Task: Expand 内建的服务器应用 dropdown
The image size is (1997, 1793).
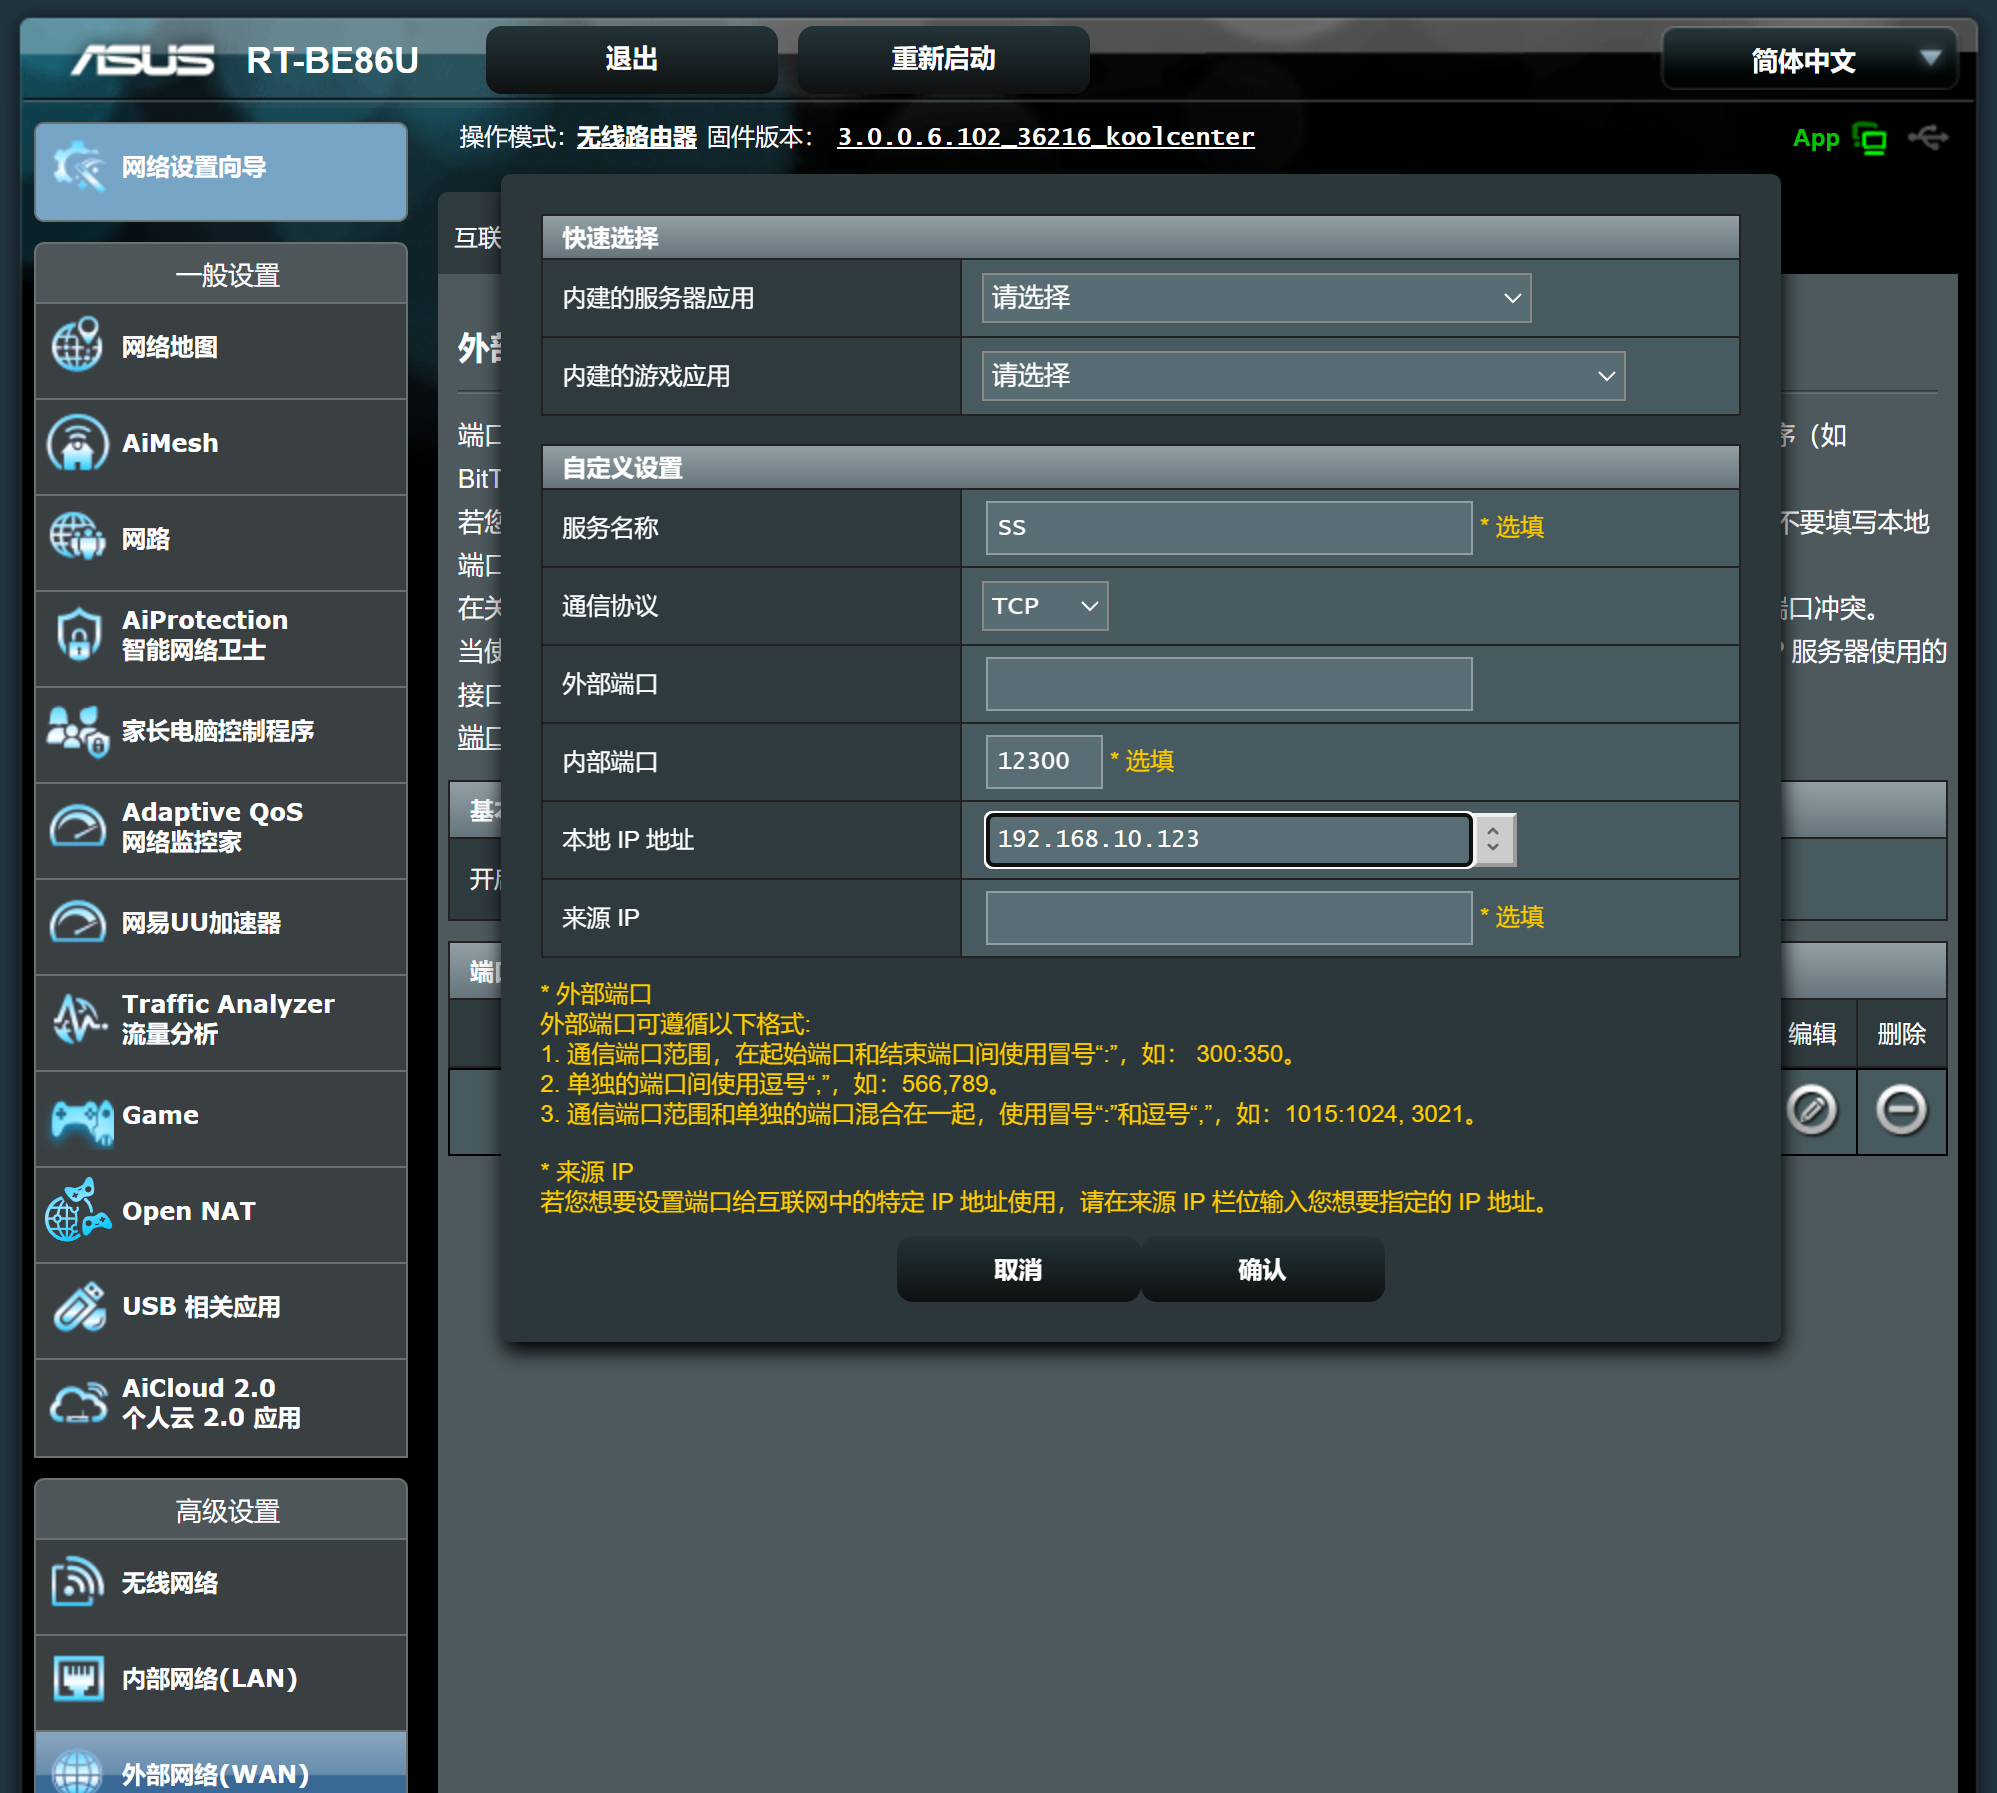Action: (1256, 298)
